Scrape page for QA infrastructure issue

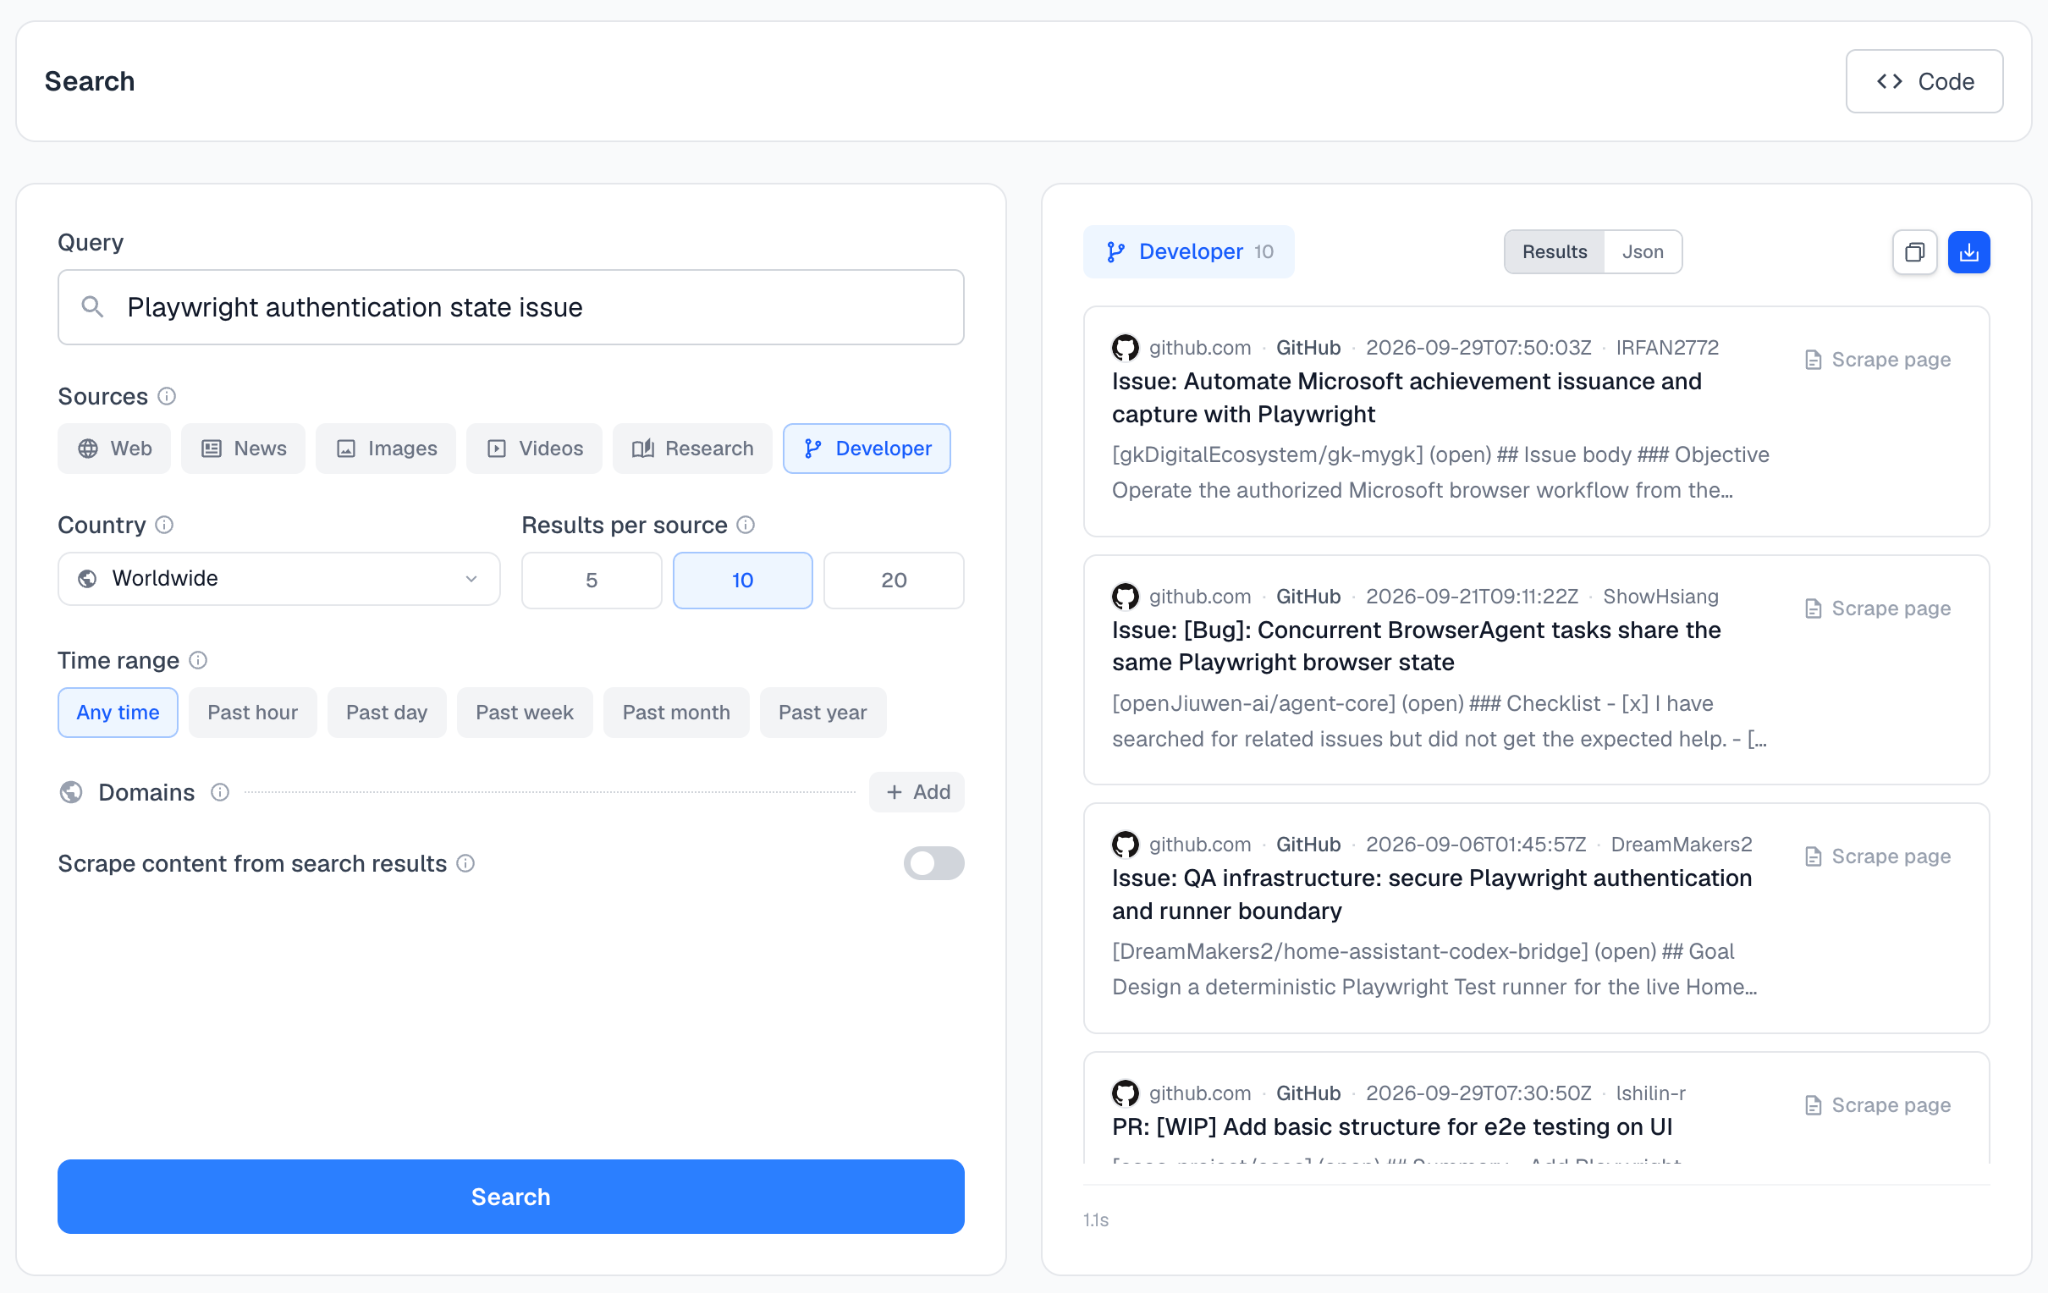[x=1878, y=856]
